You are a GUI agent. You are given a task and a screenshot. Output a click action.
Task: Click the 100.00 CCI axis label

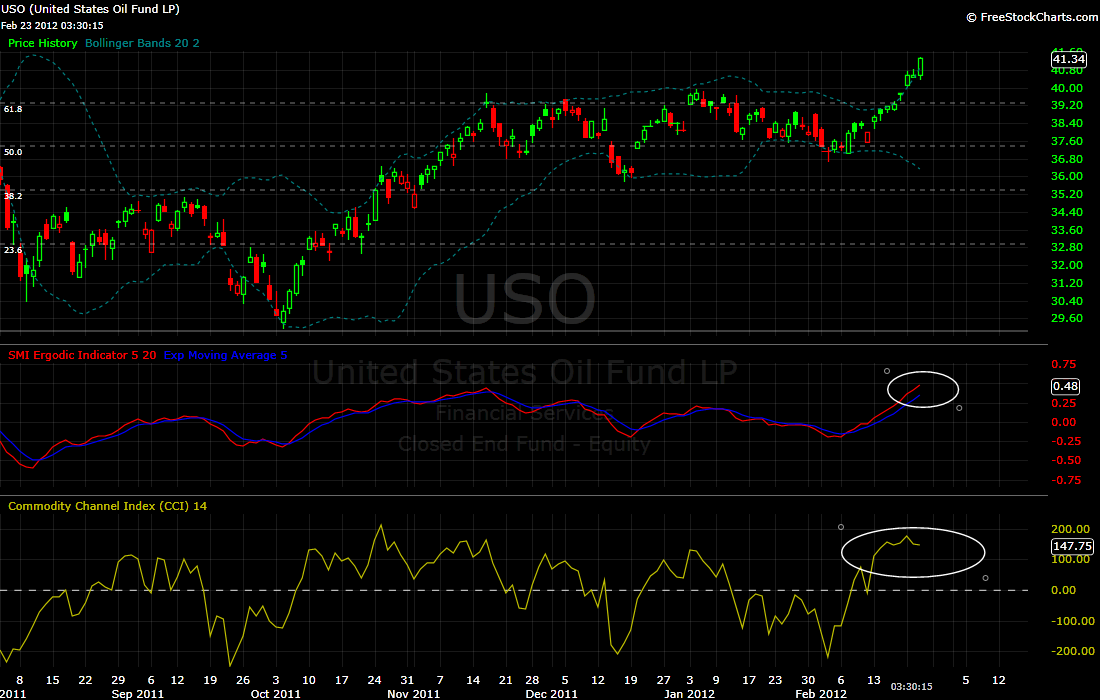point(1071,559)
